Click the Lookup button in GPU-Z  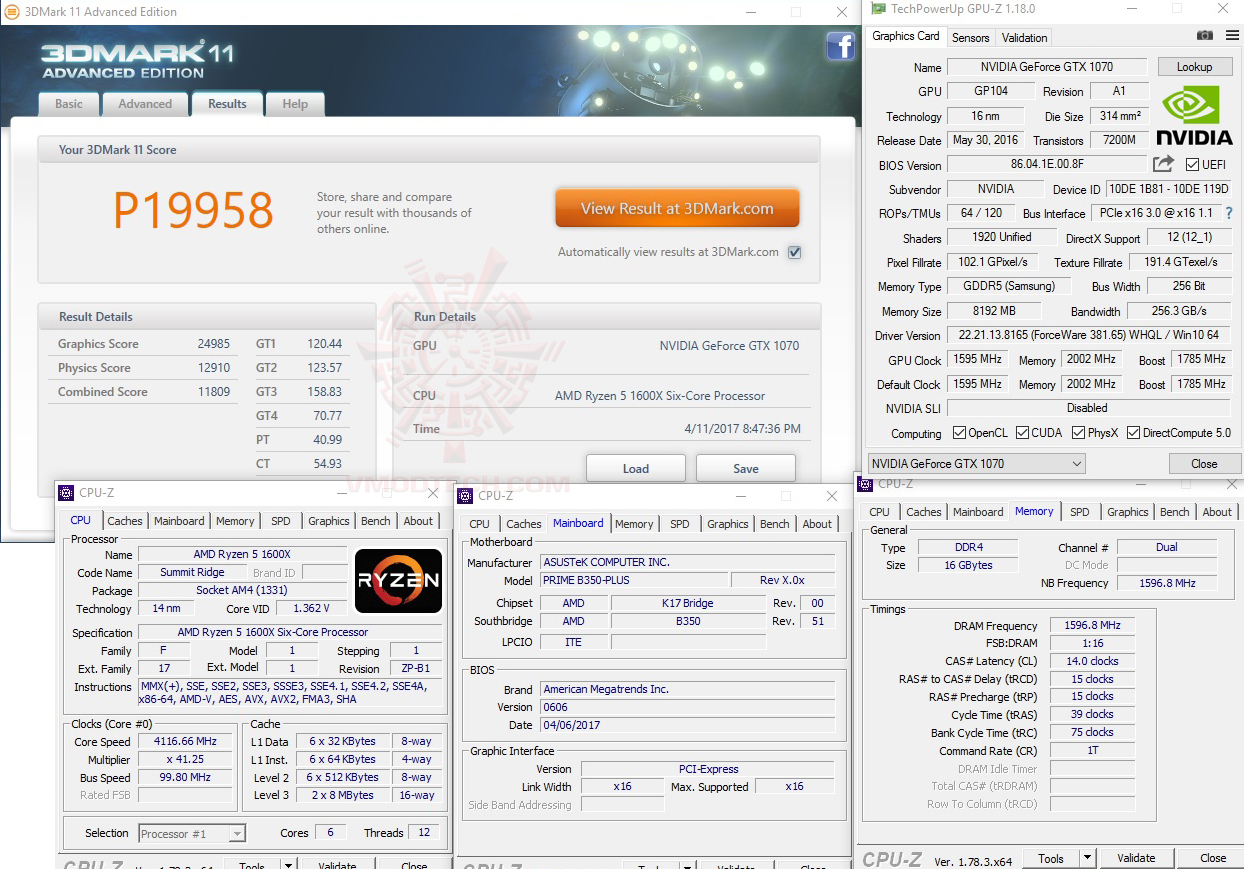[1195, 66]
